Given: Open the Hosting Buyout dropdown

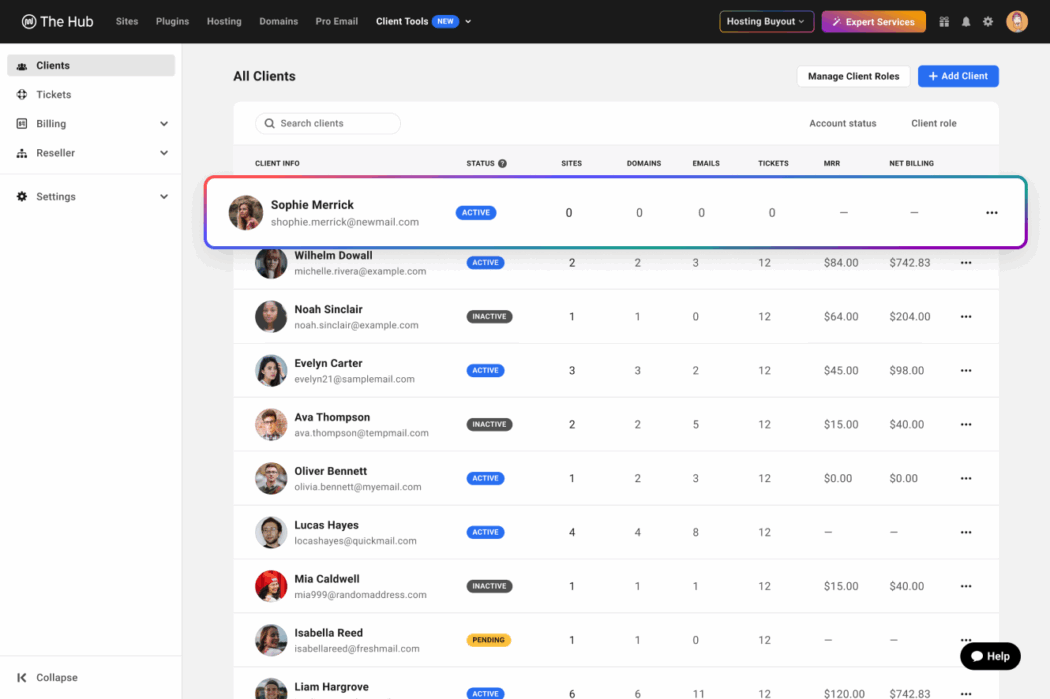Looking at the screenshot, I should (766, 20).
